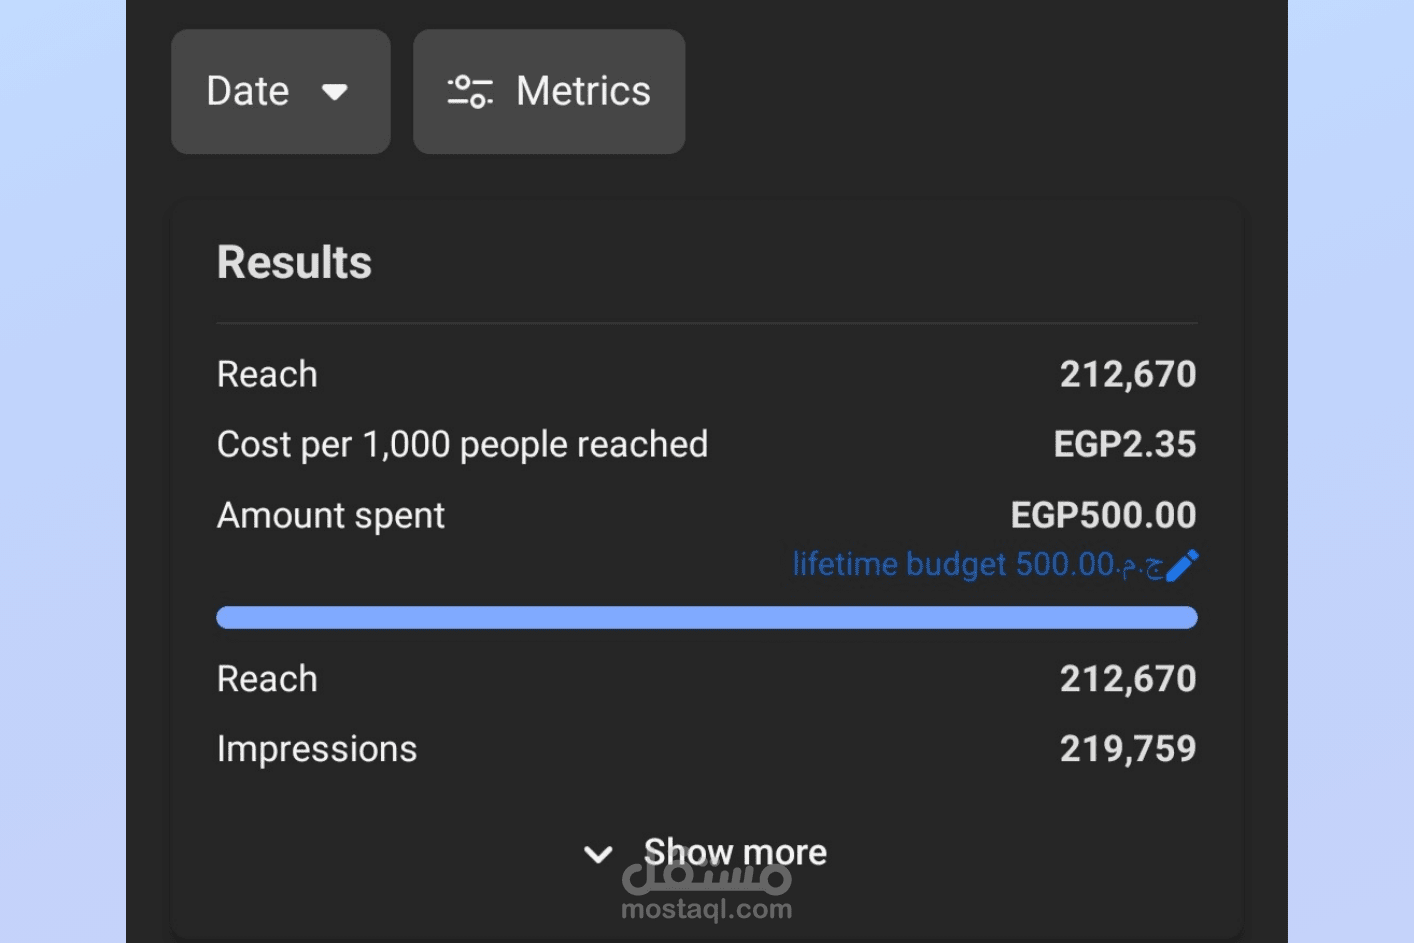Click the top Reach row label
Screen dimensions: 1414x943
(x=267, y=375)
